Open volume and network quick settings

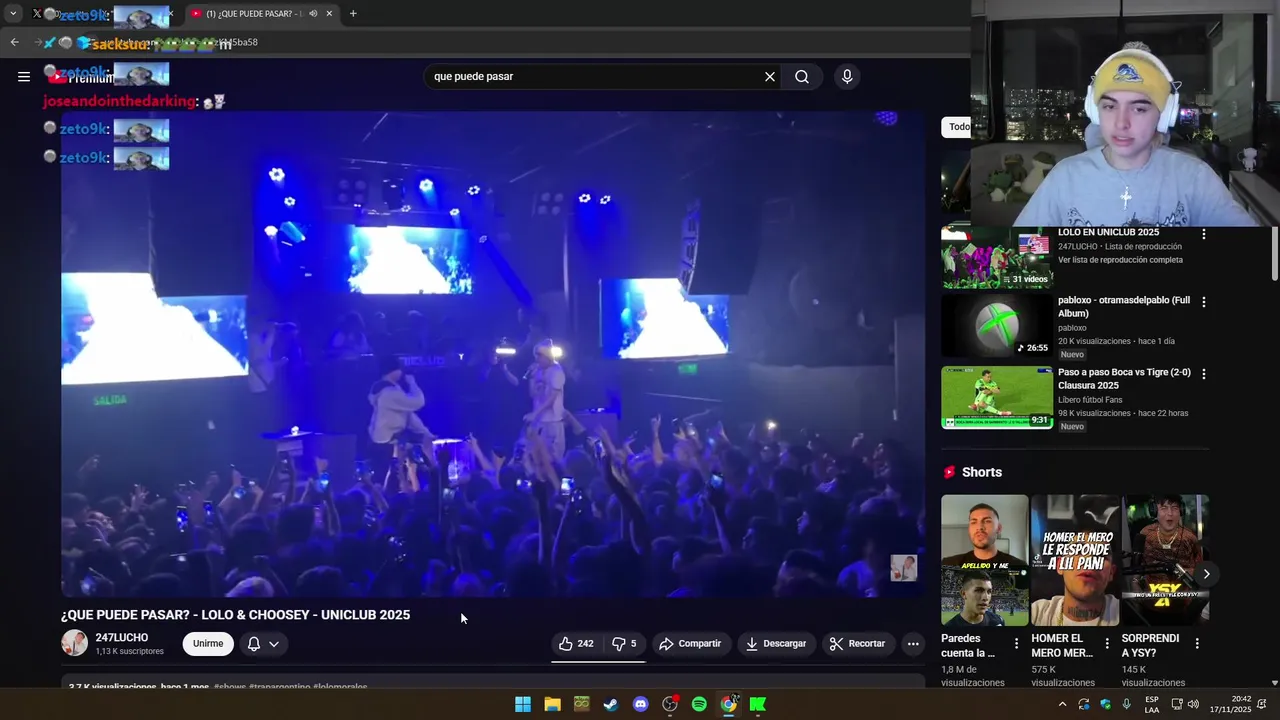(1185, 704)
